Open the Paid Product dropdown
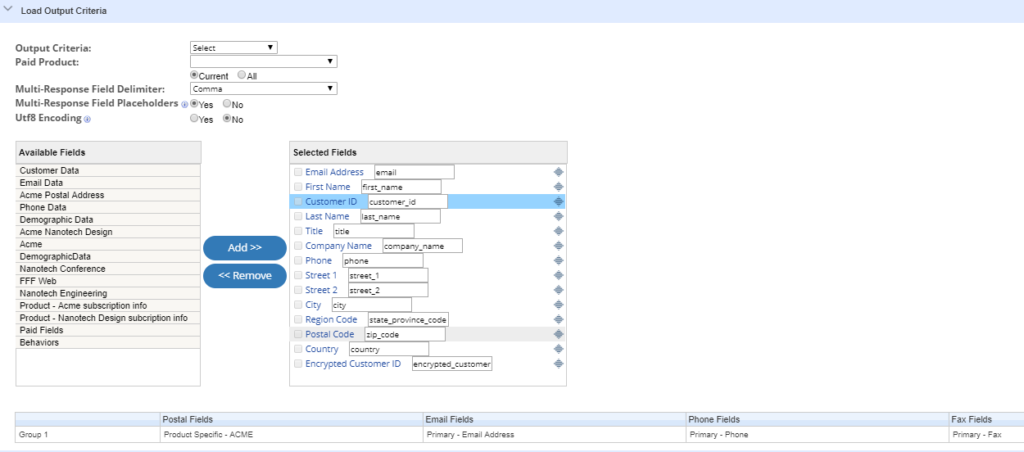Image resolution: width=1024 pixels, height=452 pixels. [x=263, y=61]
